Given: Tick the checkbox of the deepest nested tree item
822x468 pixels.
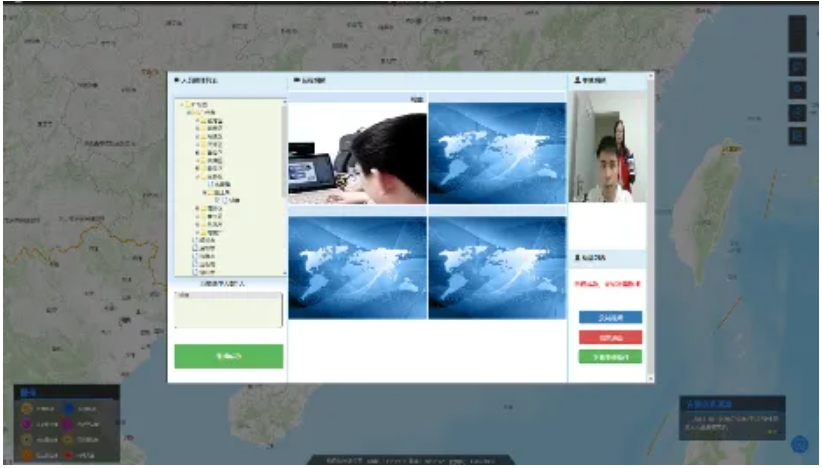Looking at the screenshot, I should 218,200.
